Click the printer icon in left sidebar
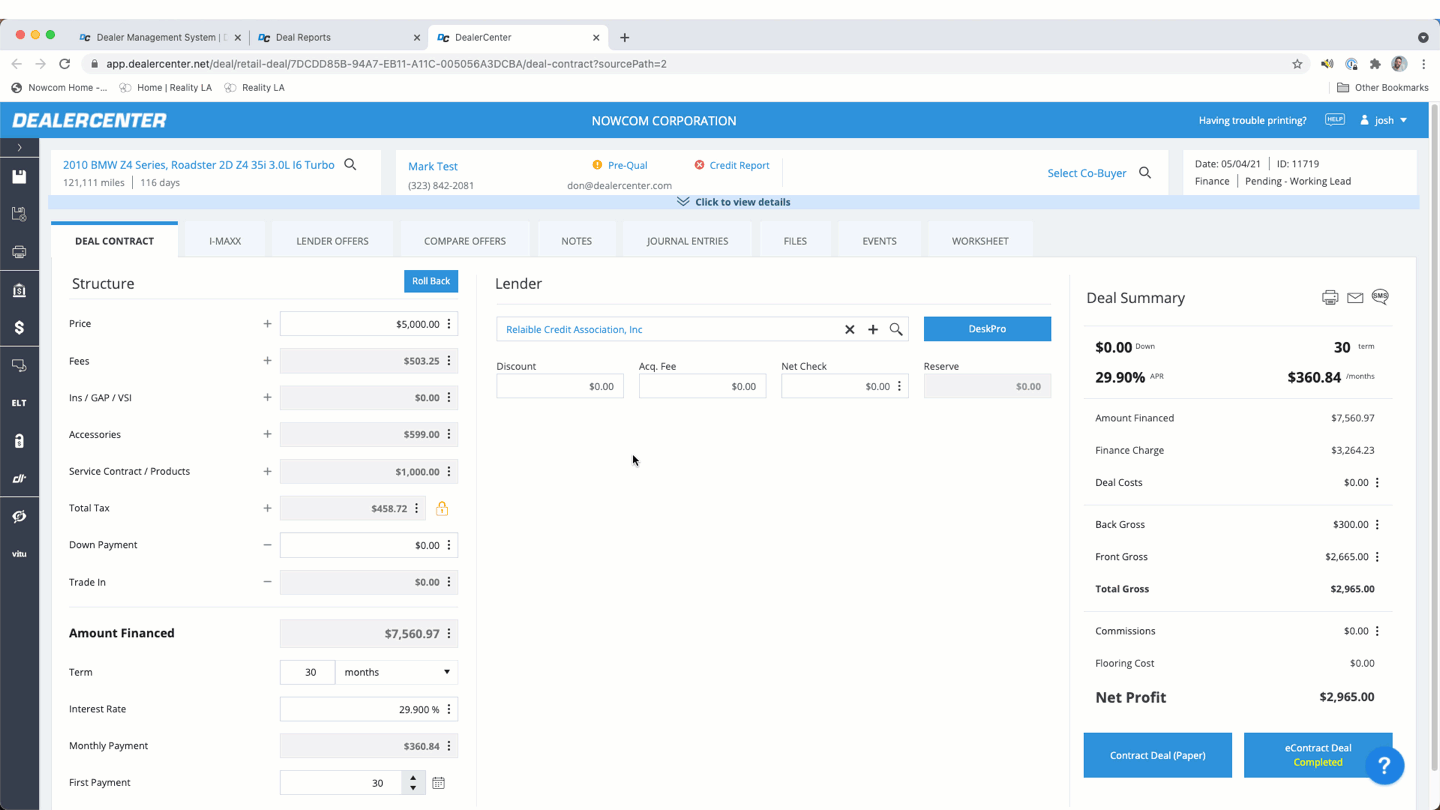1440x810 pixels. 19,252
